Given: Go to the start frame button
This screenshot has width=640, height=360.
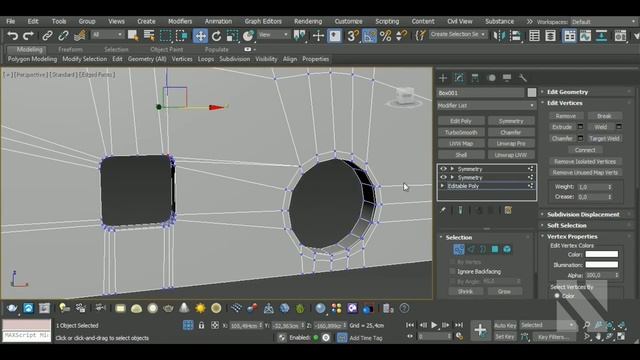Looking at the screenshot, I should (410, 325).
